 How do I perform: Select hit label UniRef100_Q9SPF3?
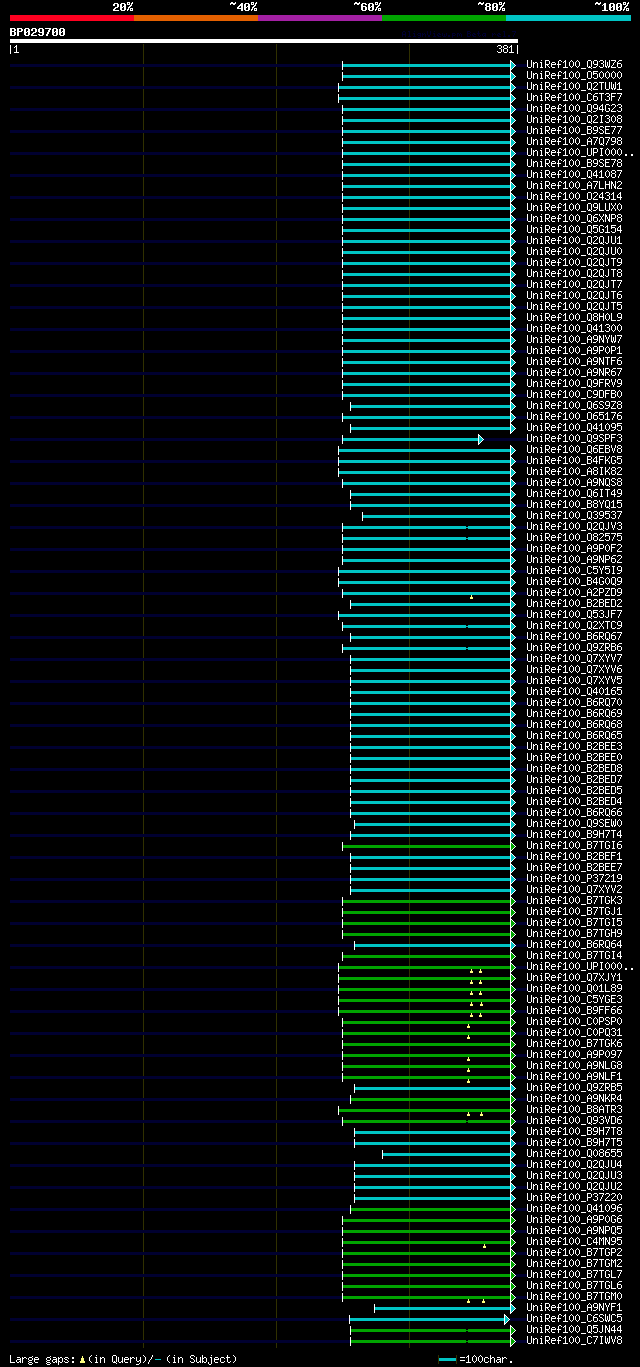pos(574,438)
